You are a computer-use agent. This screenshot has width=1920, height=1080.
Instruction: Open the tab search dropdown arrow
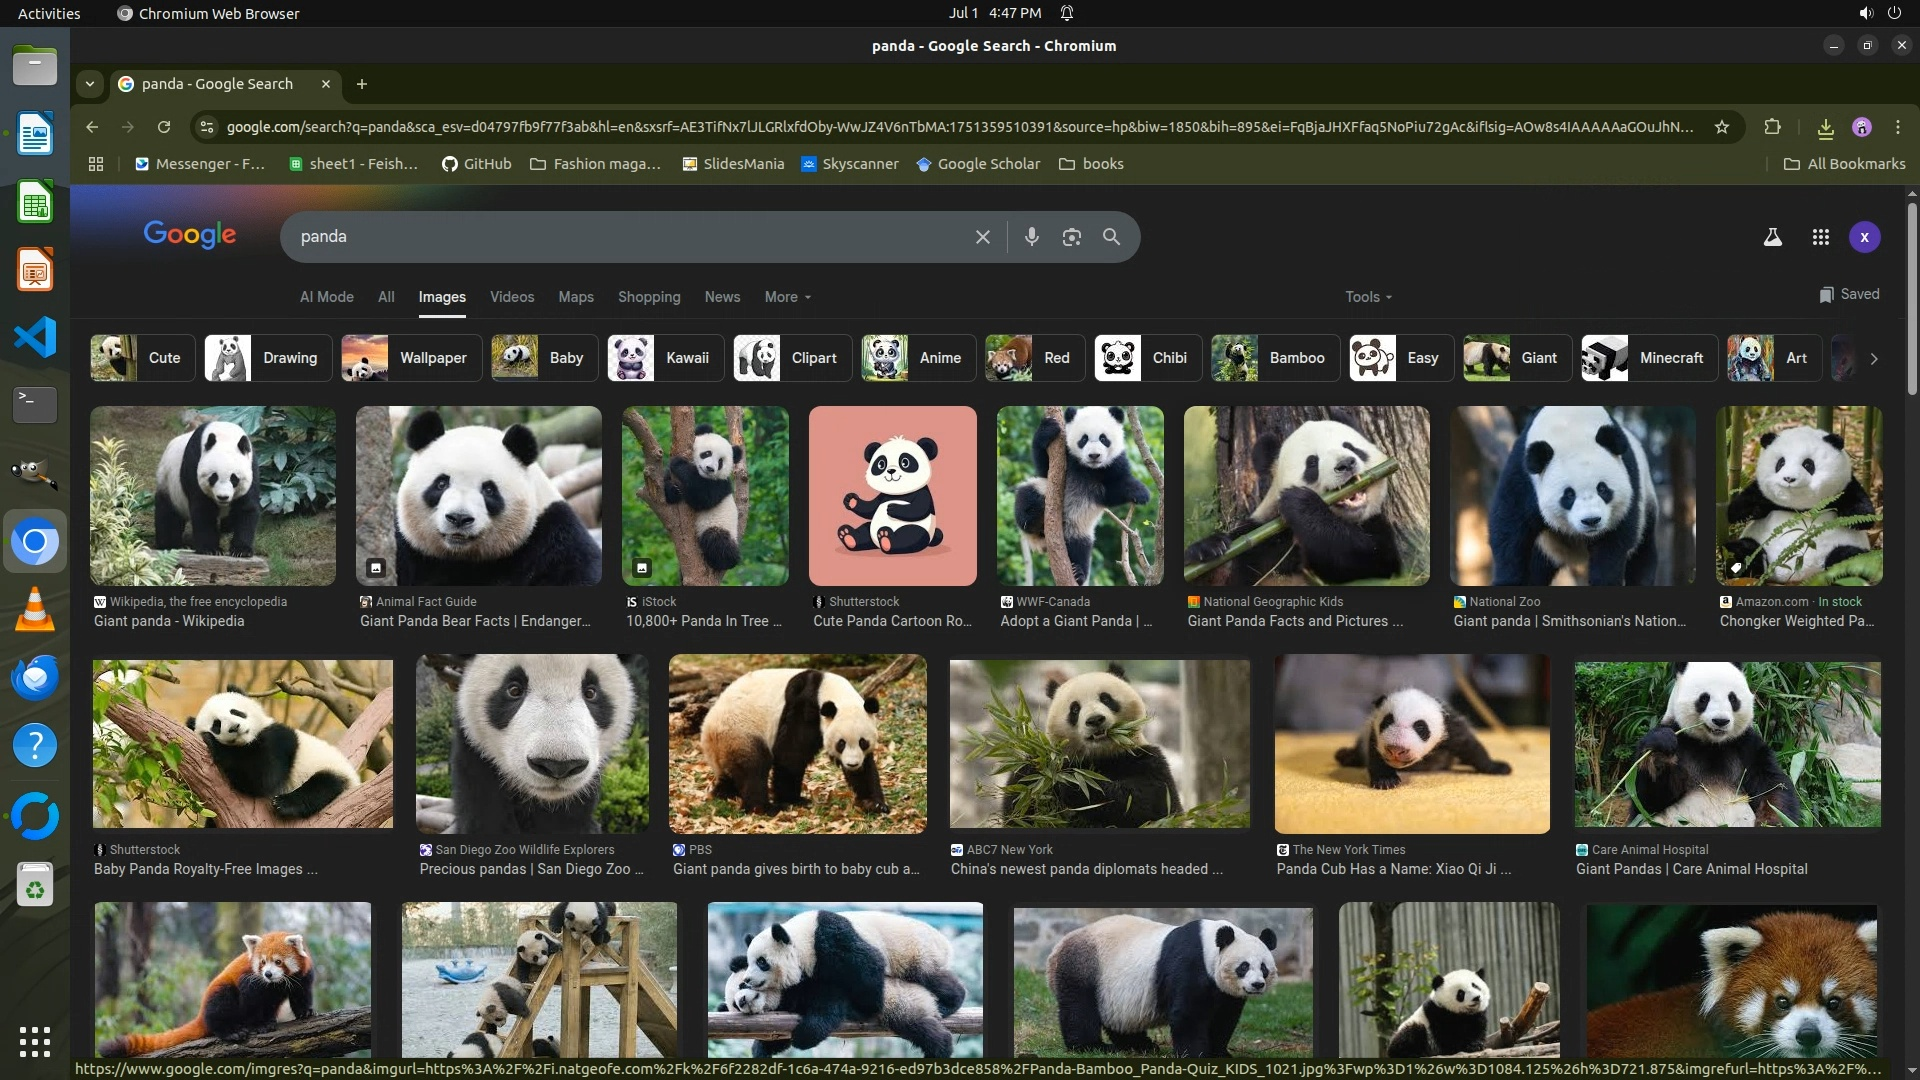point(90,84)
